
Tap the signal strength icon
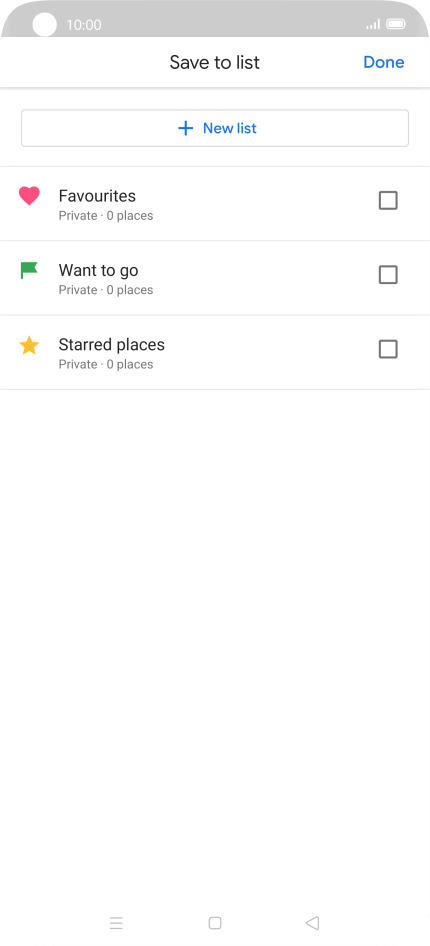point(373,25)
